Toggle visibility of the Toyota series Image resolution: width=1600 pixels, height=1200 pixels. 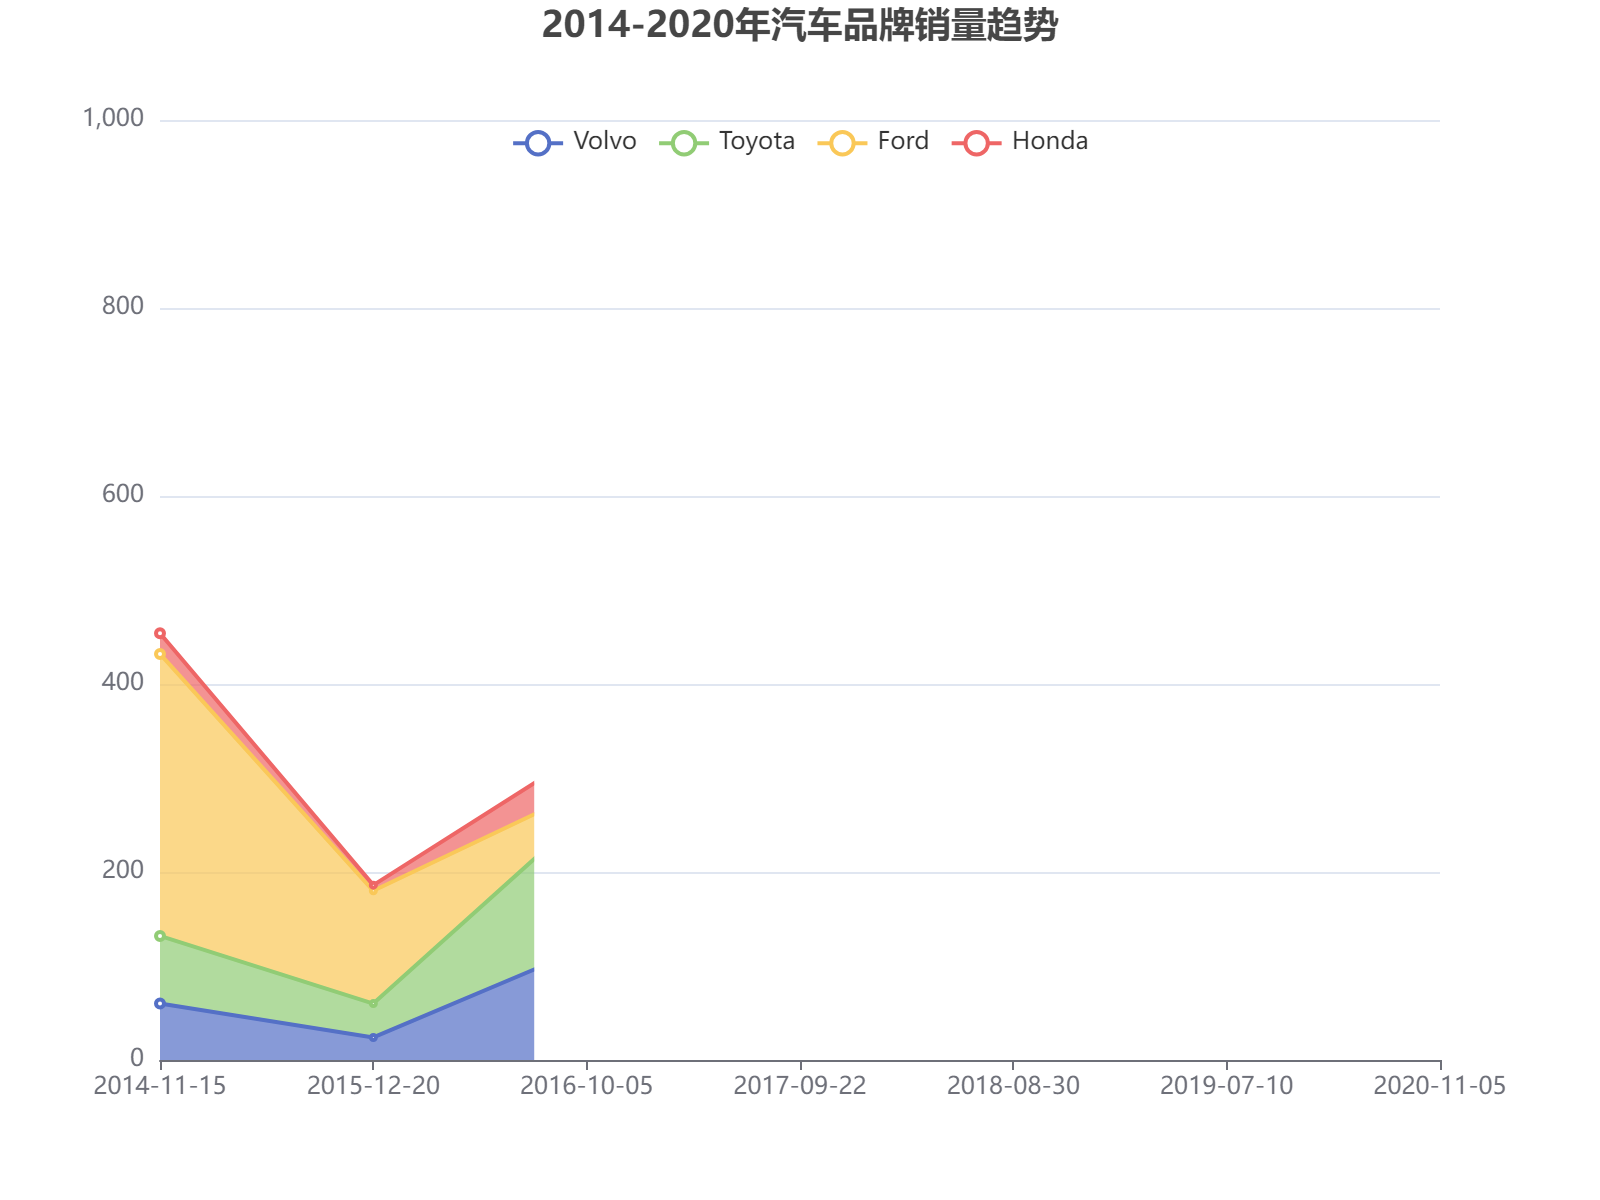[720, 141]
